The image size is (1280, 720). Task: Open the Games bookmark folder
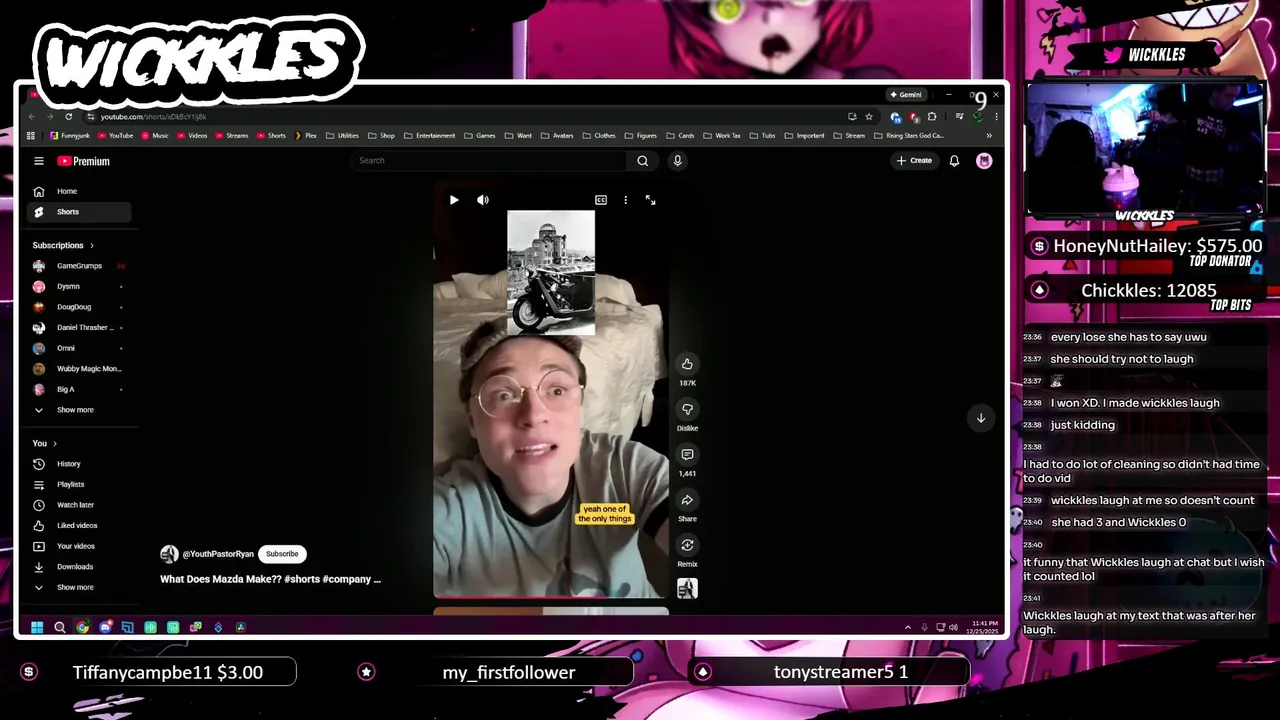tap(480, 135)
